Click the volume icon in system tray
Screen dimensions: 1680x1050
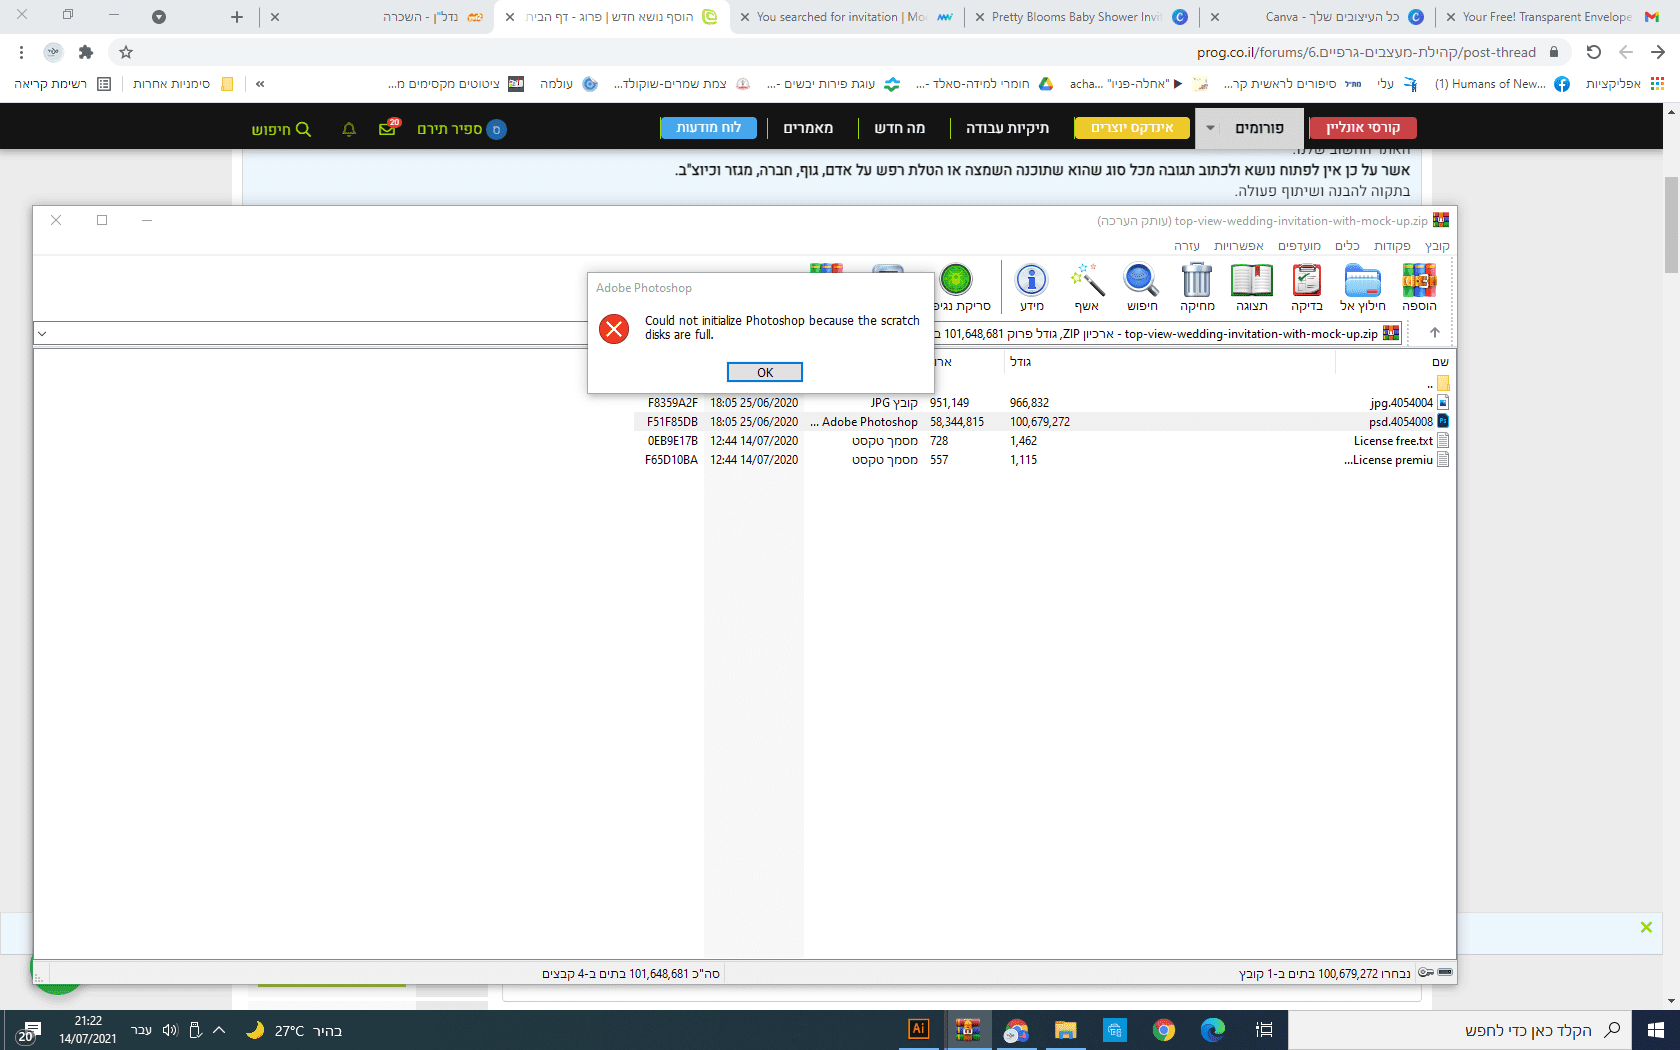(169, 1030)
